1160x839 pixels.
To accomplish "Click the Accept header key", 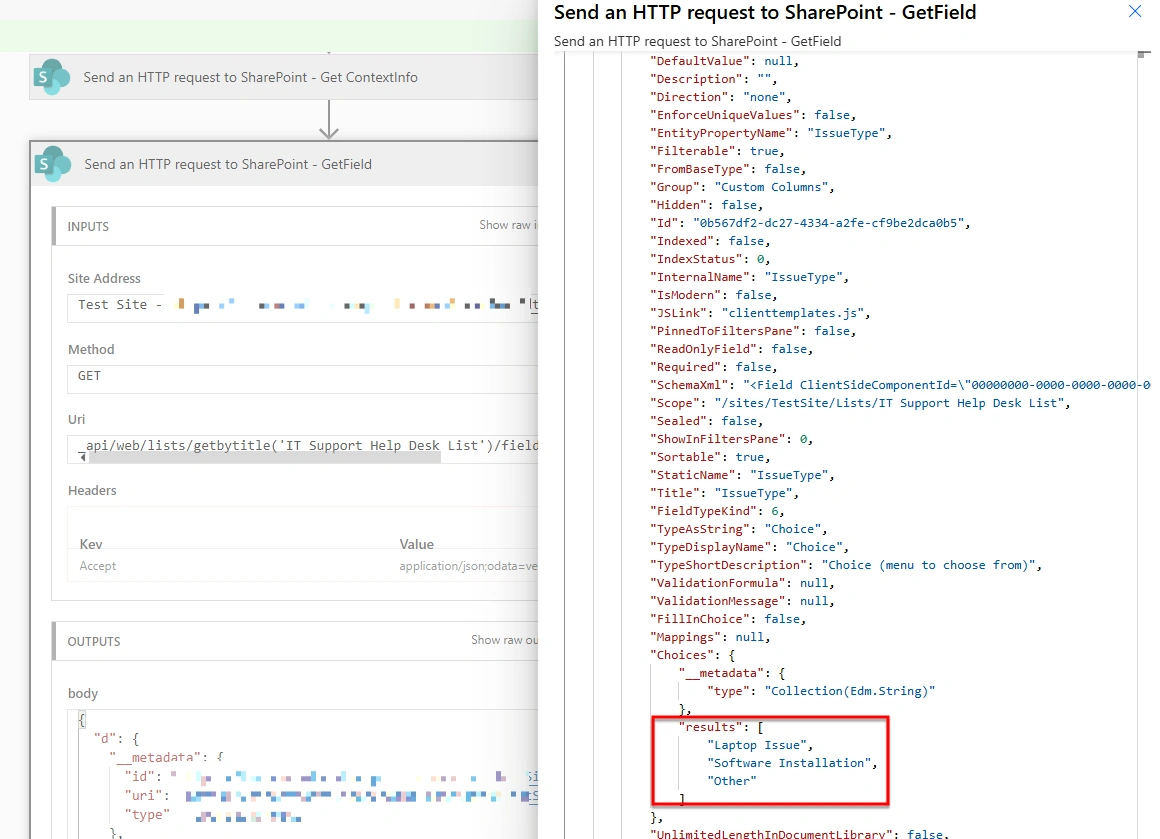I will pyautogui.click(x=98, y=566).
